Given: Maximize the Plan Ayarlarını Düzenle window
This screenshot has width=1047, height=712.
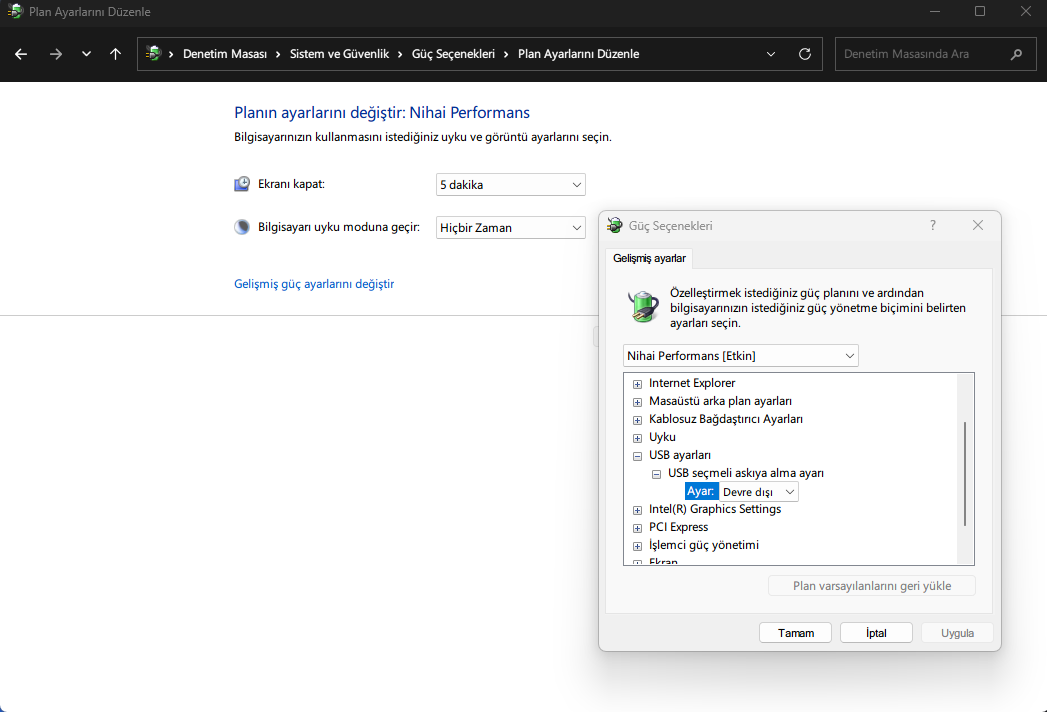Looking at the screenshot, I should coord(980,11).
